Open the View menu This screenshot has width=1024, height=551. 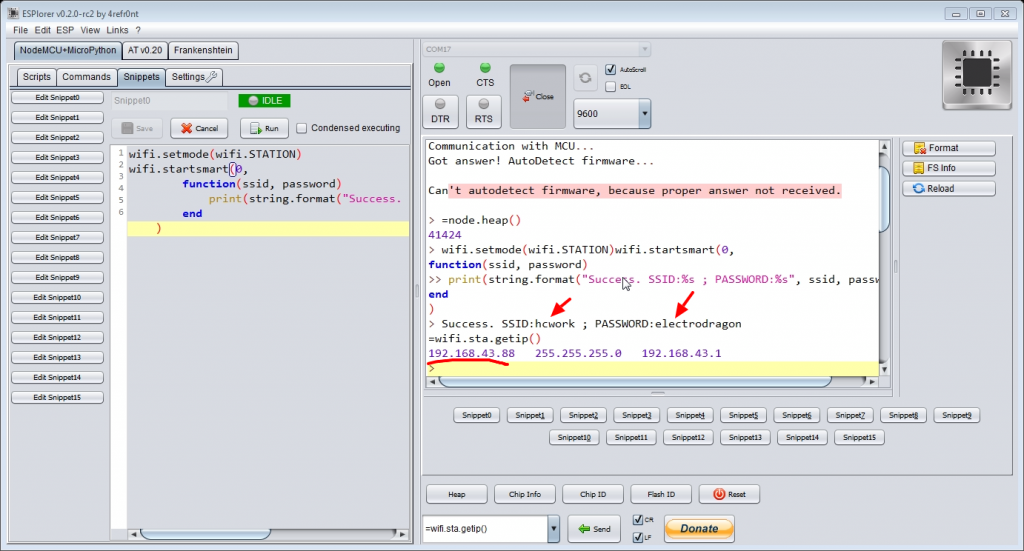pos(90,30)
